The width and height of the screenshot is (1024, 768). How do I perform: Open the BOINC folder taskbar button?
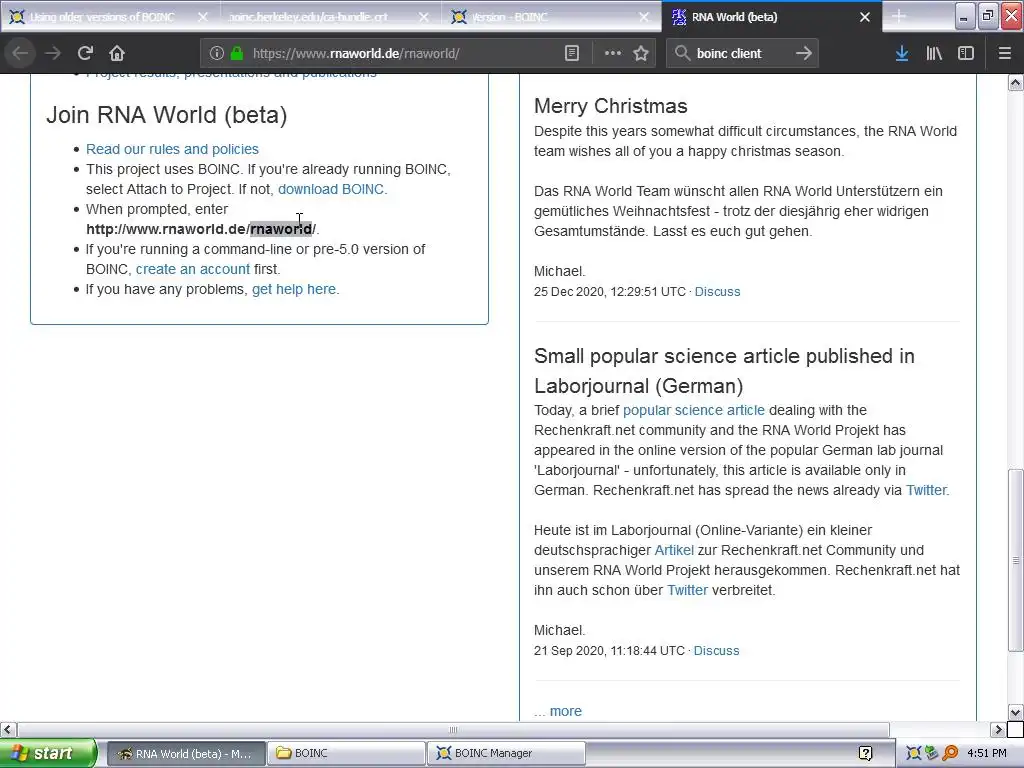click(x=346, y=754)
